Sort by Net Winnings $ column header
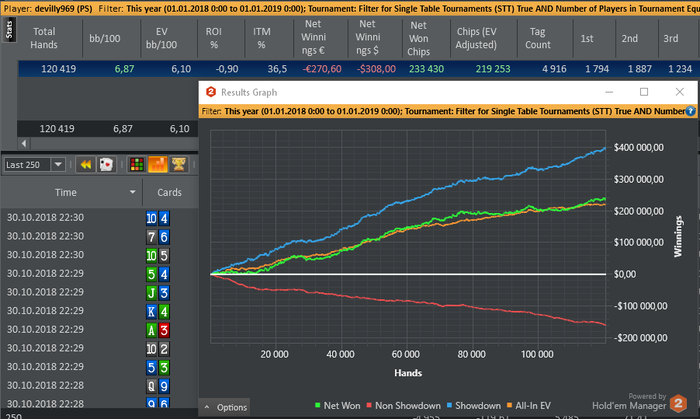Viewport: 700px width, 419px height. (x=367, y=37)
